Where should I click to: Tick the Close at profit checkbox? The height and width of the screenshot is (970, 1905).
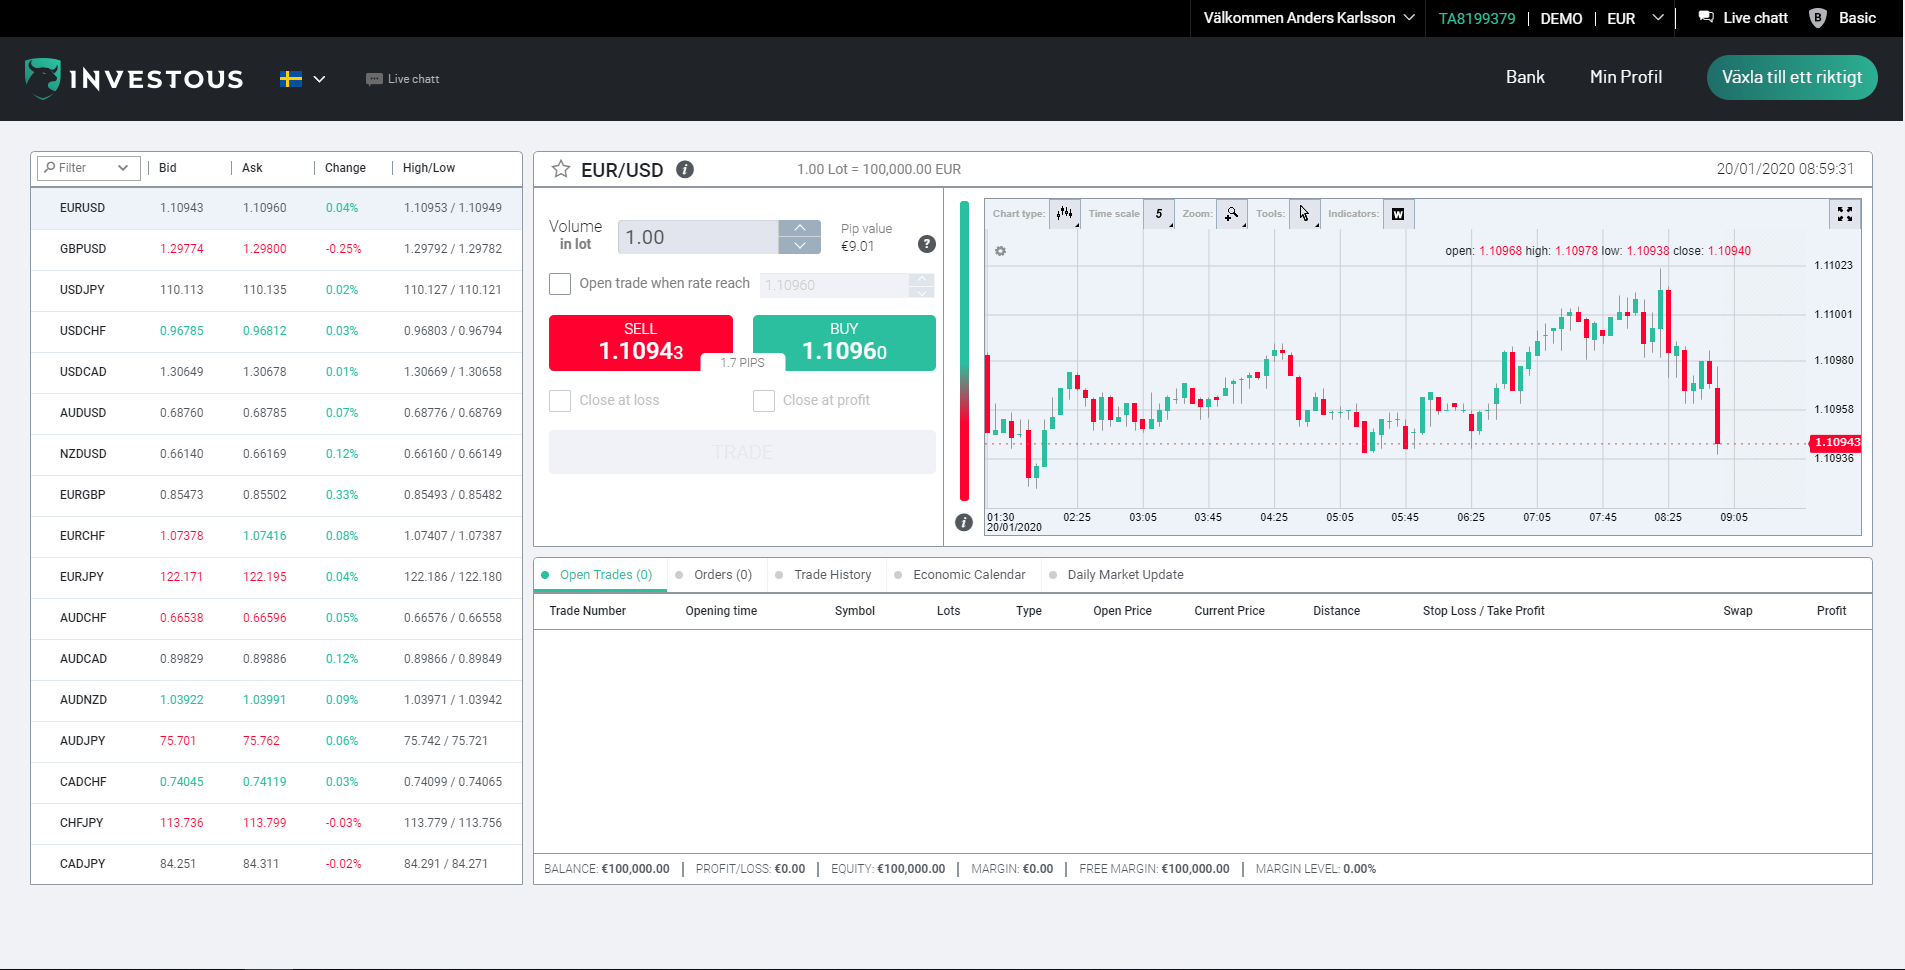tap(764, 401)
